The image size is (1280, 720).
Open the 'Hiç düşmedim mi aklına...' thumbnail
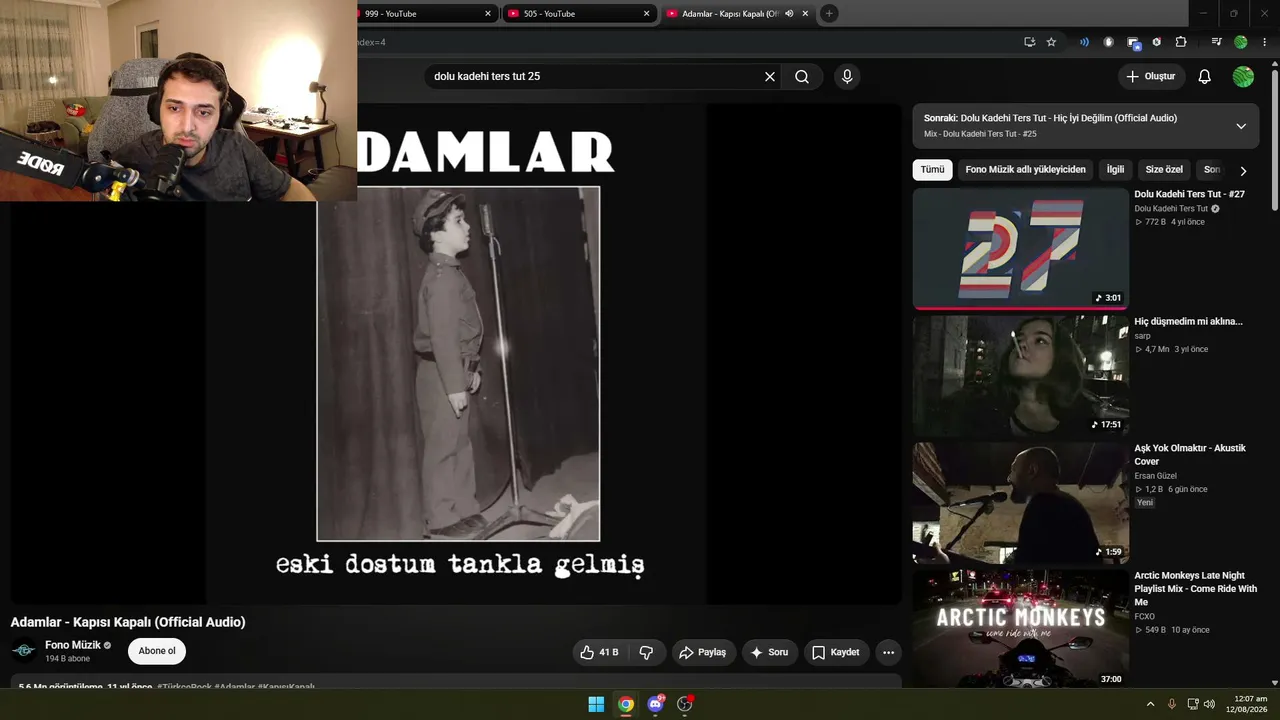[1020, 375]
